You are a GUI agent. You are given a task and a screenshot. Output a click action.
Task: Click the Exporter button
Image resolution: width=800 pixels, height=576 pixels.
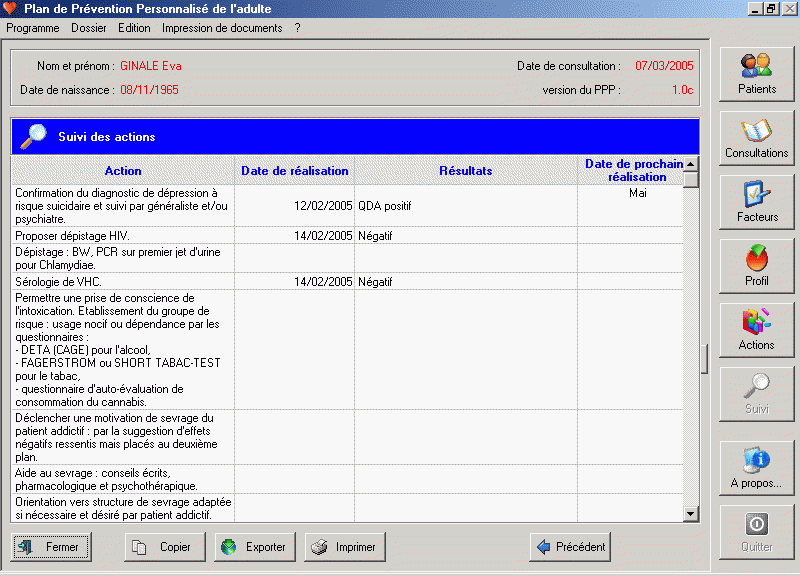coord(255,547)
